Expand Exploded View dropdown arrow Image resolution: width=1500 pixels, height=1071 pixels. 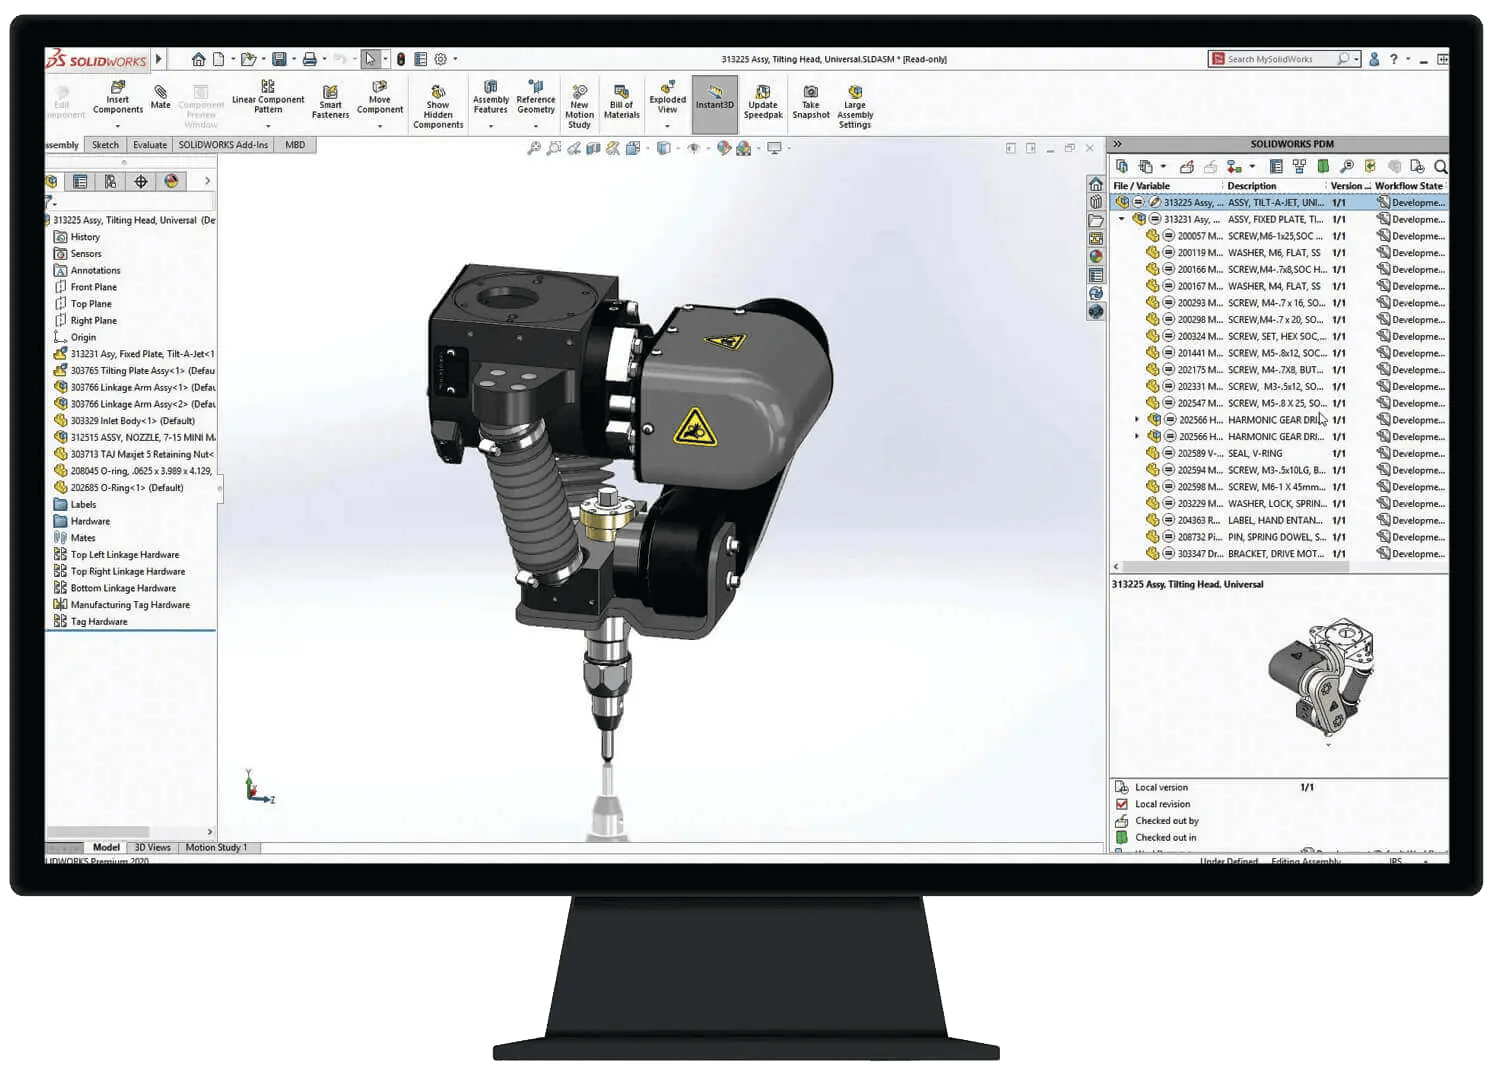668,126
